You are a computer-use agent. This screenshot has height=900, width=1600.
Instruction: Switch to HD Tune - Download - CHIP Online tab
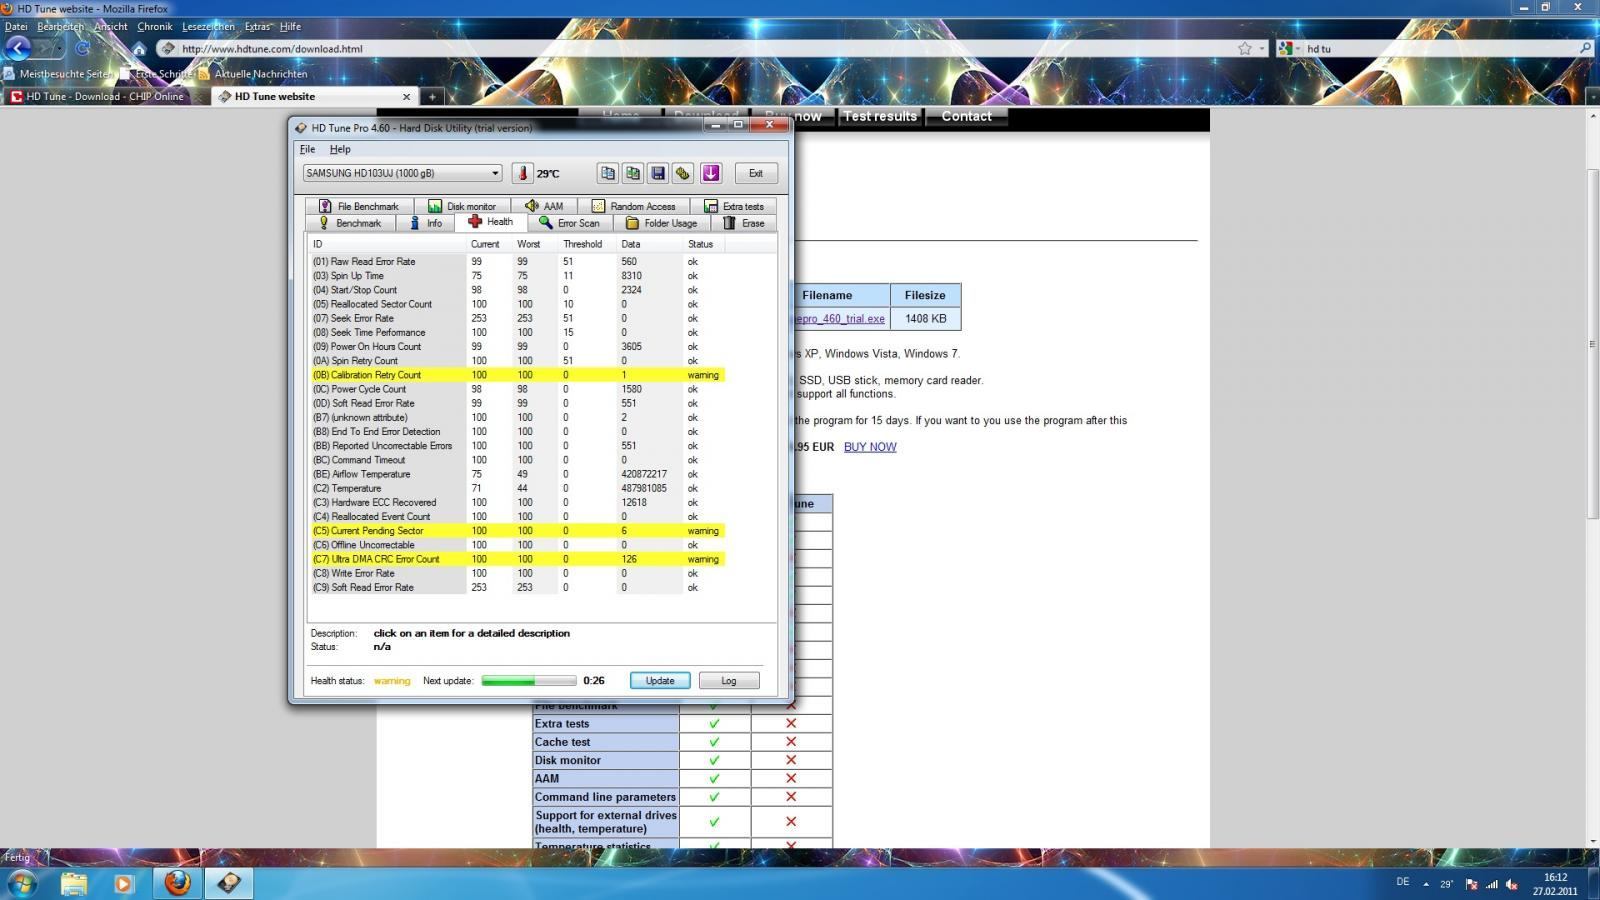pyautogui.click(x=105, y=96)
